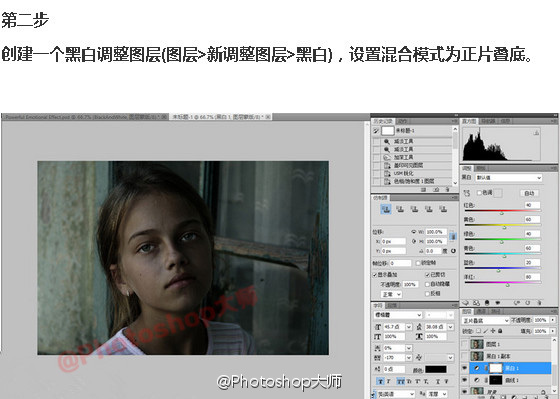Click the black text color swatch
The image size is (560, 399).
click(435, 369)
